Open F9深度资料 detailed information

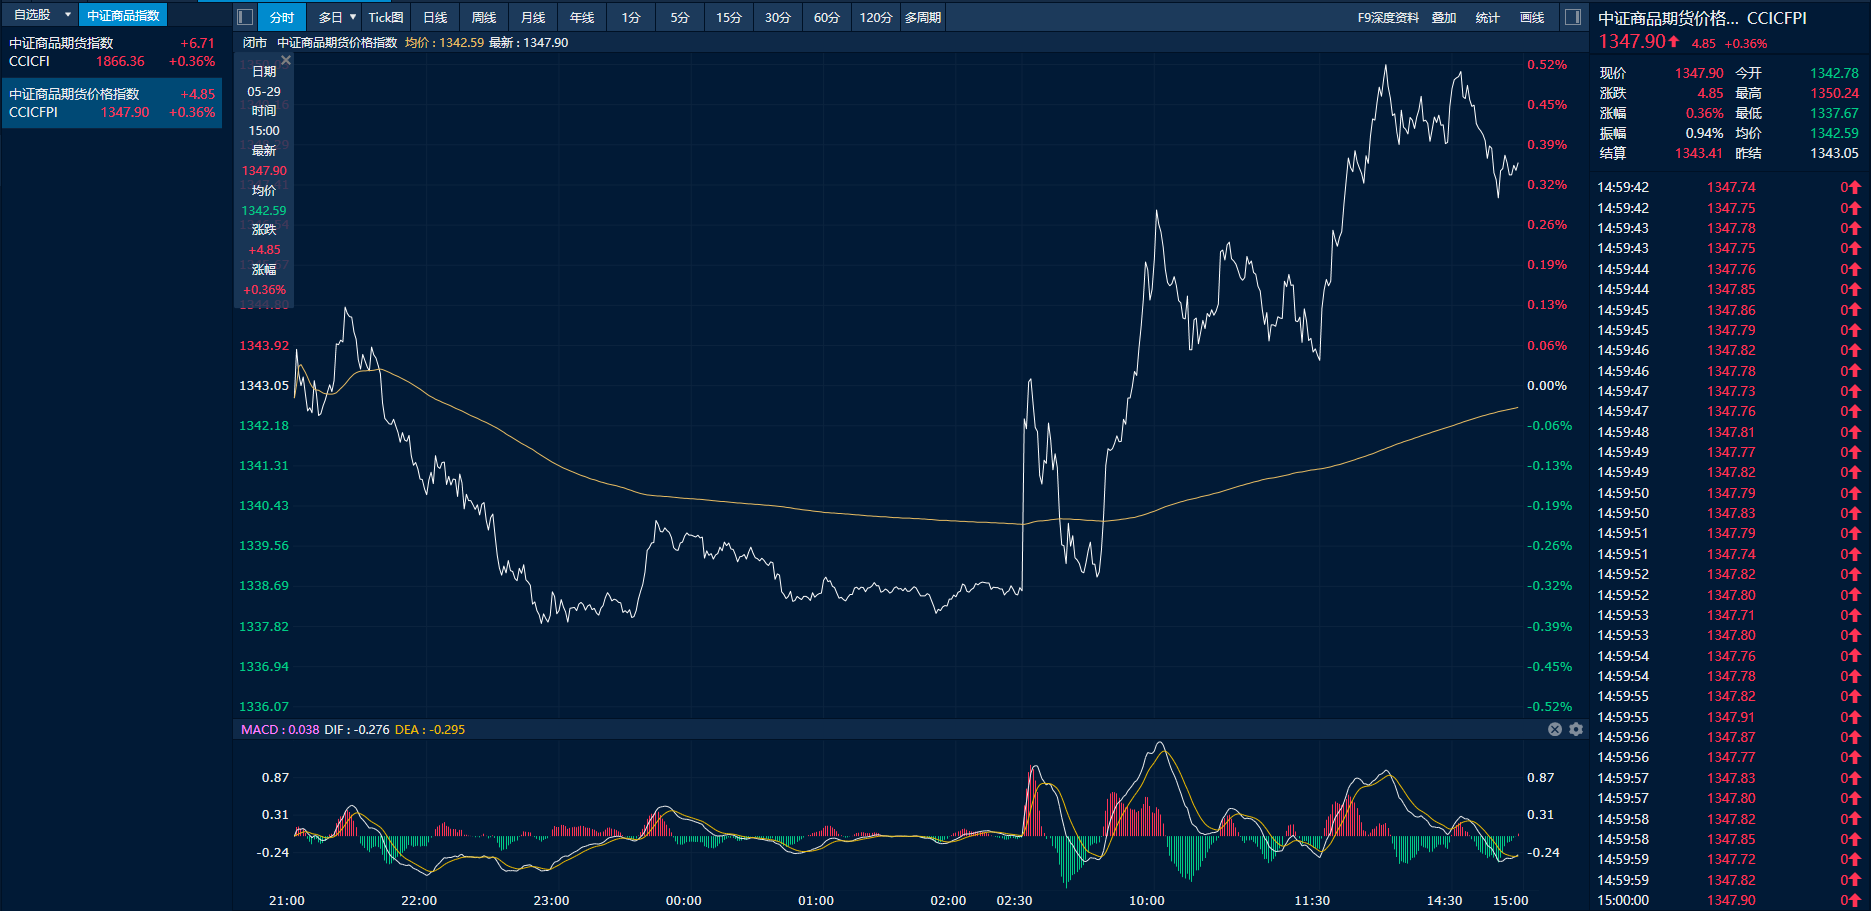(1388, 17)
